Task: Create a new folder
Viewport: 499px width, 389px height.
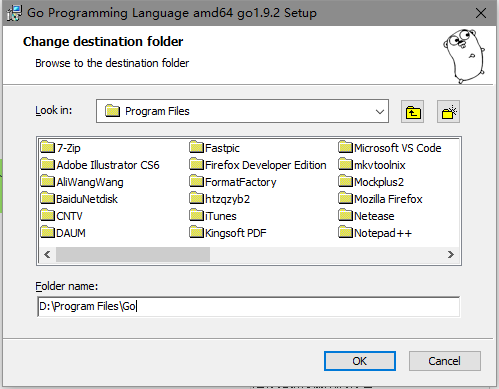Action: tap(448, 112)
